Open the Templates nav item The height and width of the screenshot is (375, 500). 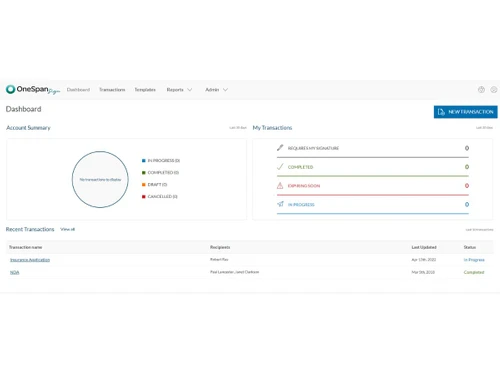[145, 90]
